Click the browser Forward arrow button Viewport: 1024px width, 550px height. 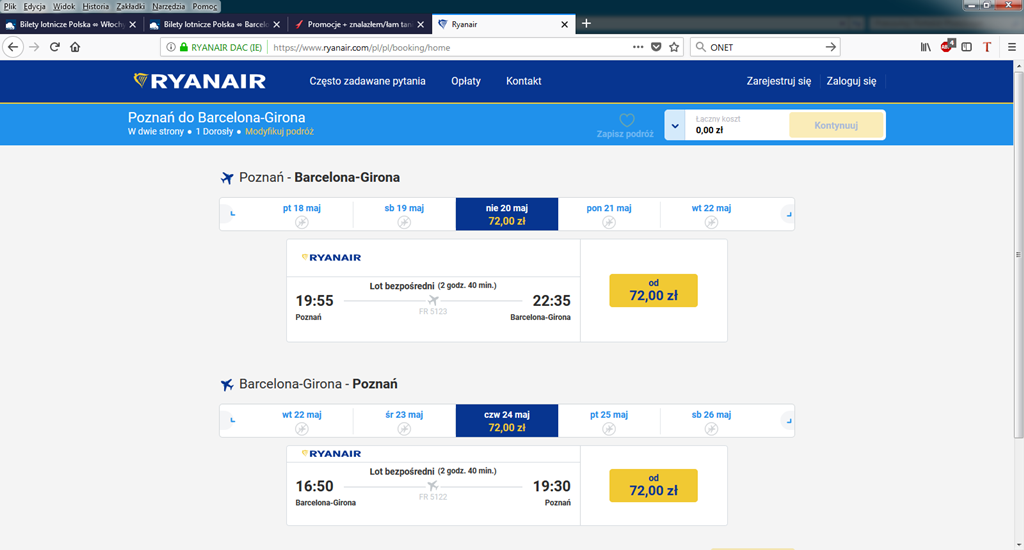[34, 47]
